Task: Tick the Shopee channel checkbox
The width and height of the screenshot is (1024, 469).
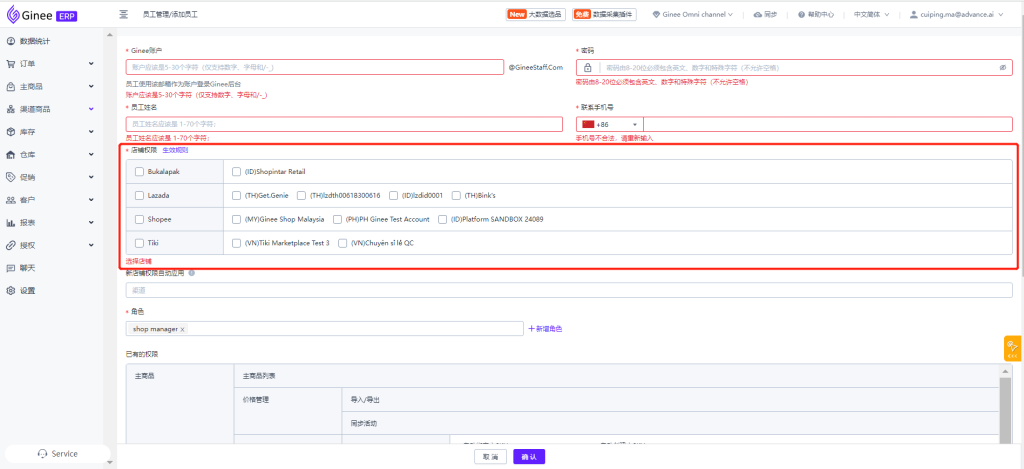Action: 139,219
